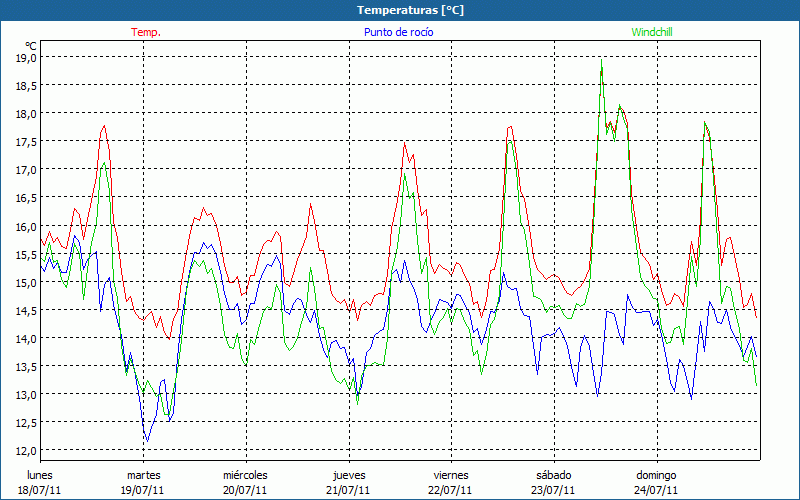Image resolution: width=800 pixels, height=500 pixels.
Task: Click the Temperaturas [°C] chart title
Action: (x=410, y=10)
